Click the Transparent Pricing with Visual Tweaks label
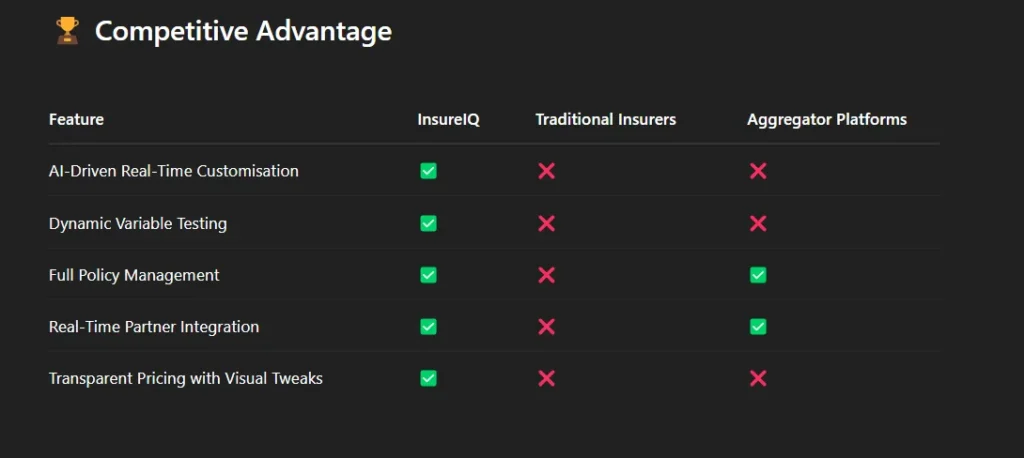Image resolution: width=1024 pixels, height=458 pixels. [186, 378]
